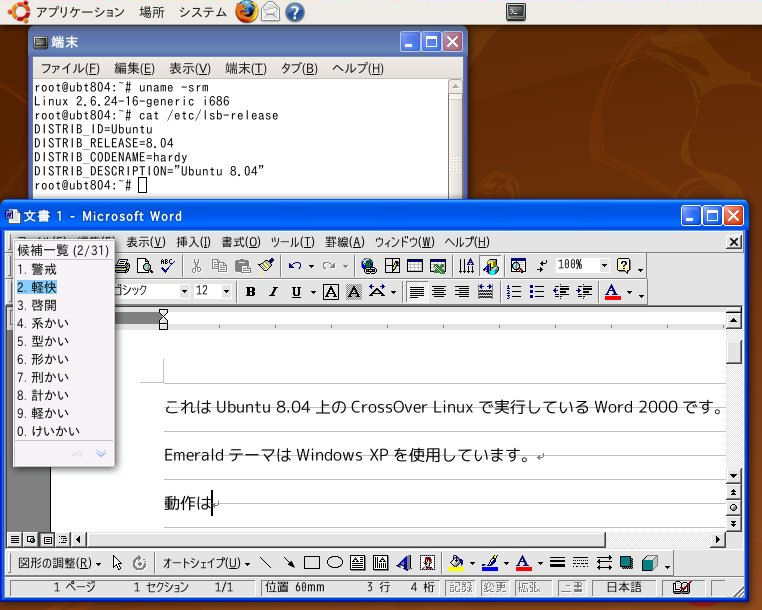Select the Arrow drawing tool
Viewport: 762px width, 610px height.
(x=289, y=563)
